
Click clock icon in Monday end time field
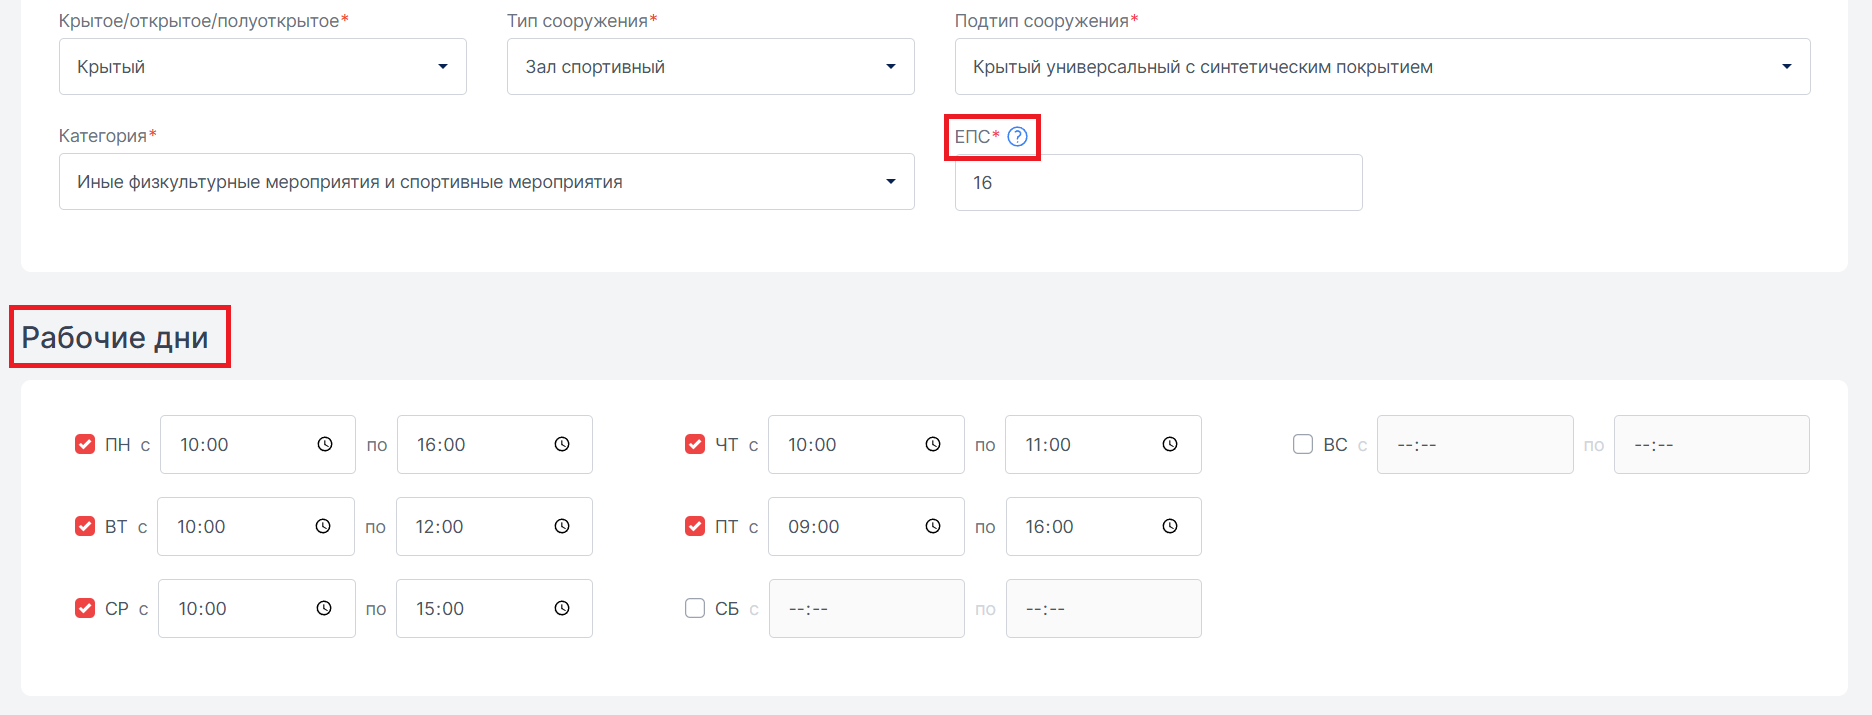coord(562,445)
